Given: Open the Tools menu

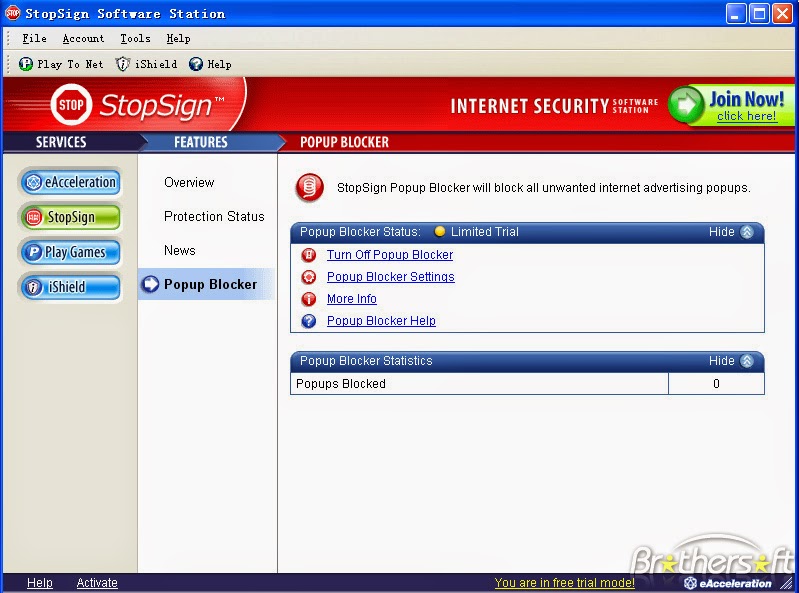Looking at the screenshot, I should pos(135,38).
